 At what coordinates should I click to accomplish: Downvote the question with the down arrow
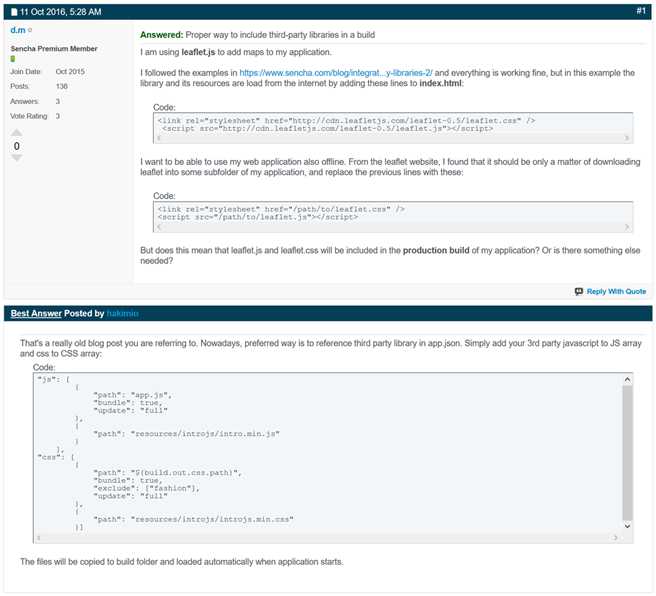(x=16, y=158)
